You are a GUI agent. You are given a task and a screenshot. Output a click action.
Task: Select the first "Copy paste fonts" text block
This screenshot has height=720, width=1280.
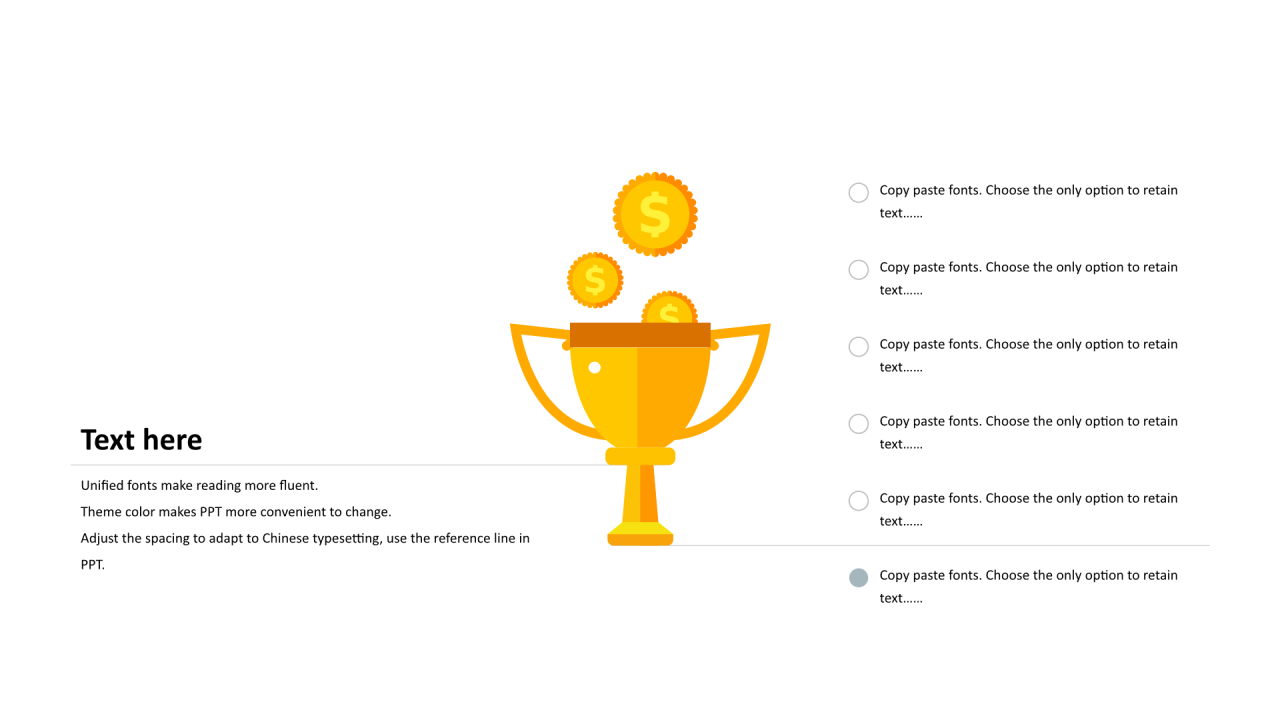(x=1028, y=201)
